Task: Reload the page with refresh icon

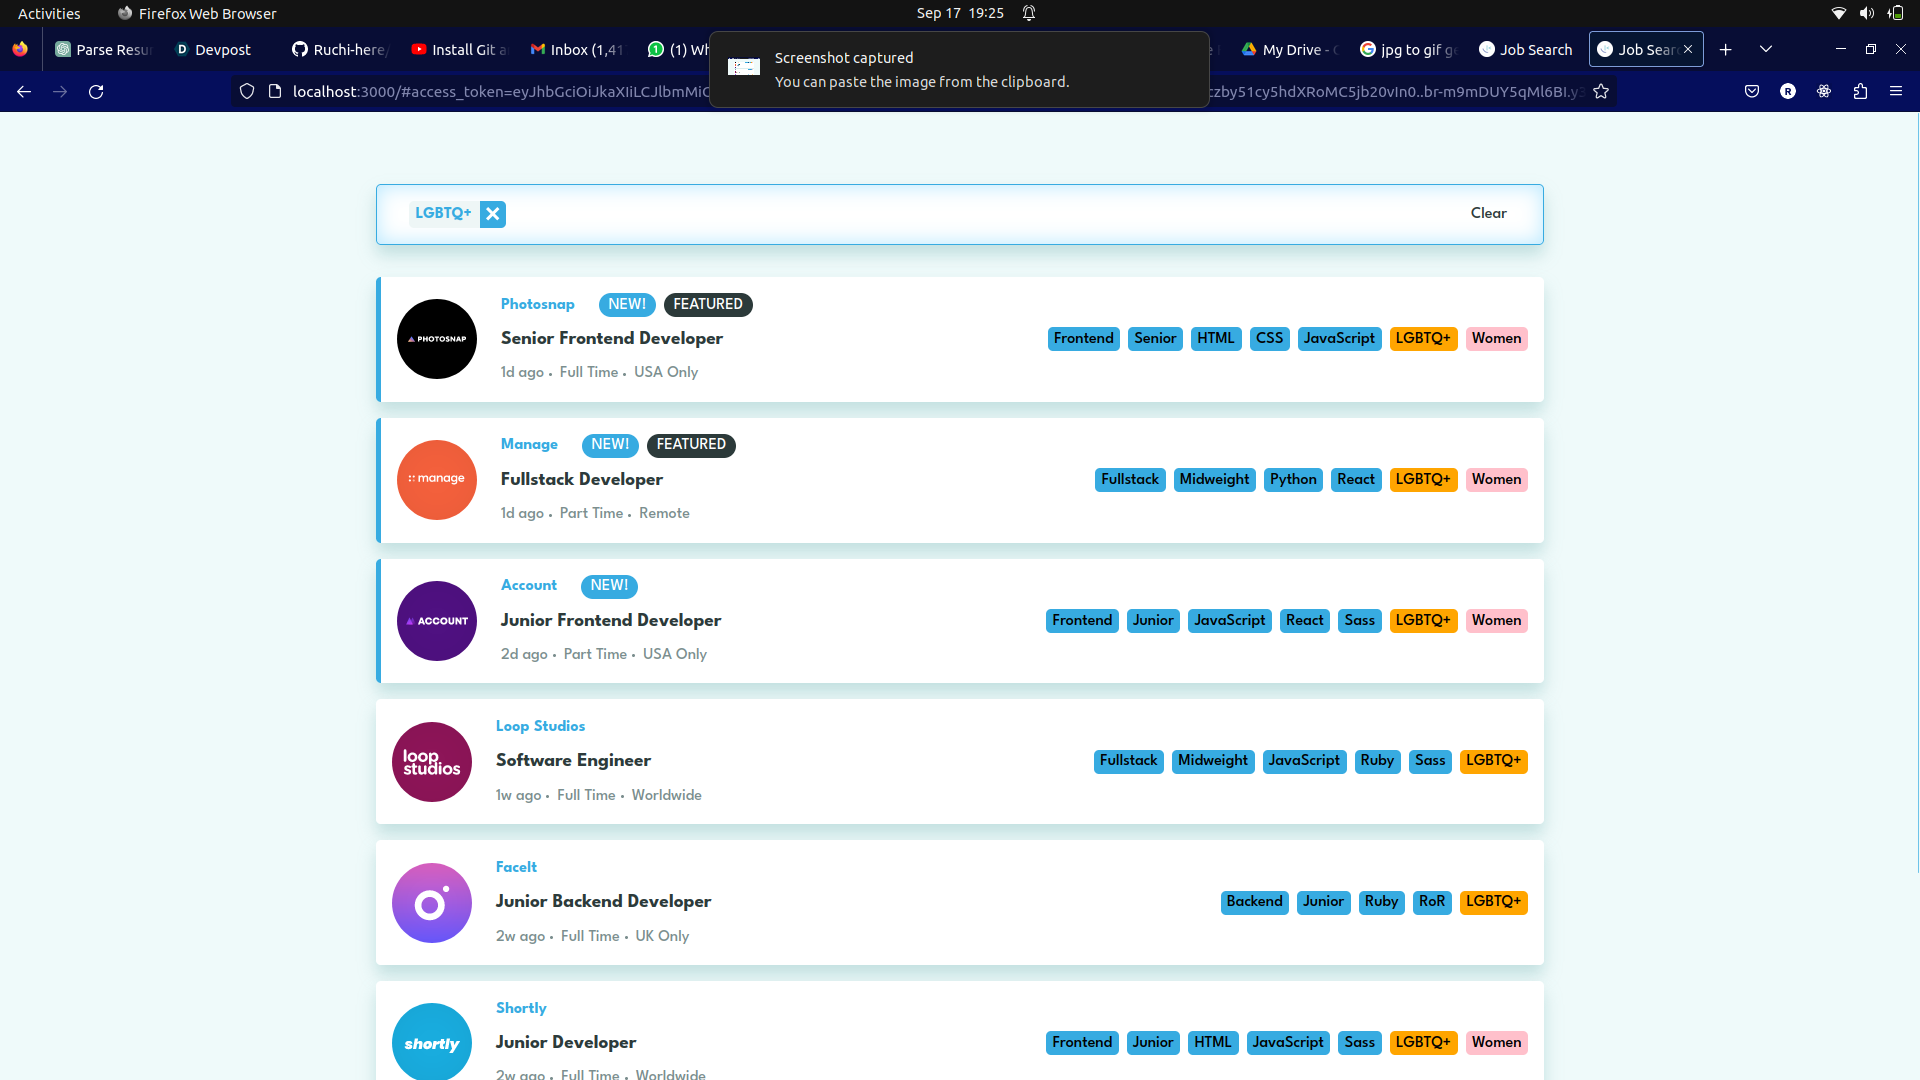Action: click(96, 92)
